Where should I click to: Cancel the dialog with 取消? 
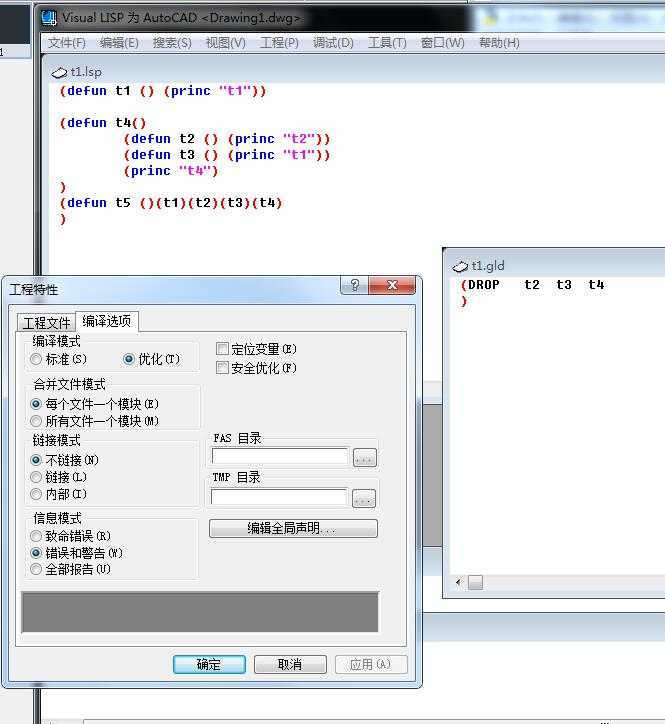point(290,664)
